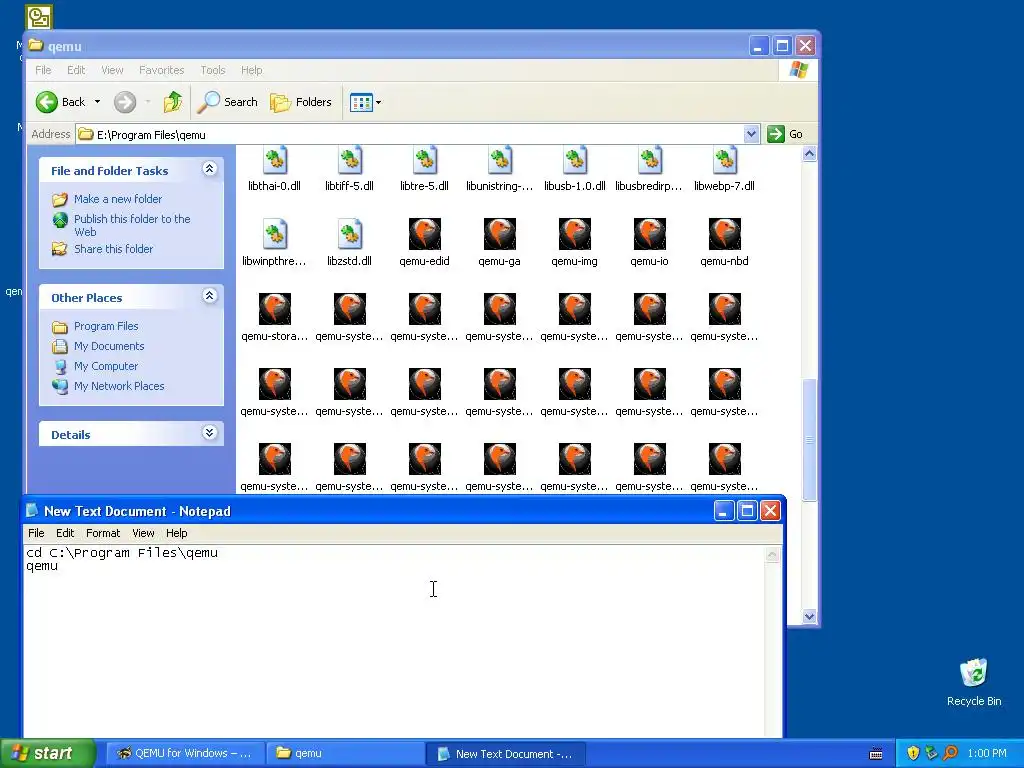Expand the Details panel
This screenshot has width=1024, height=768.
[209, 433]
